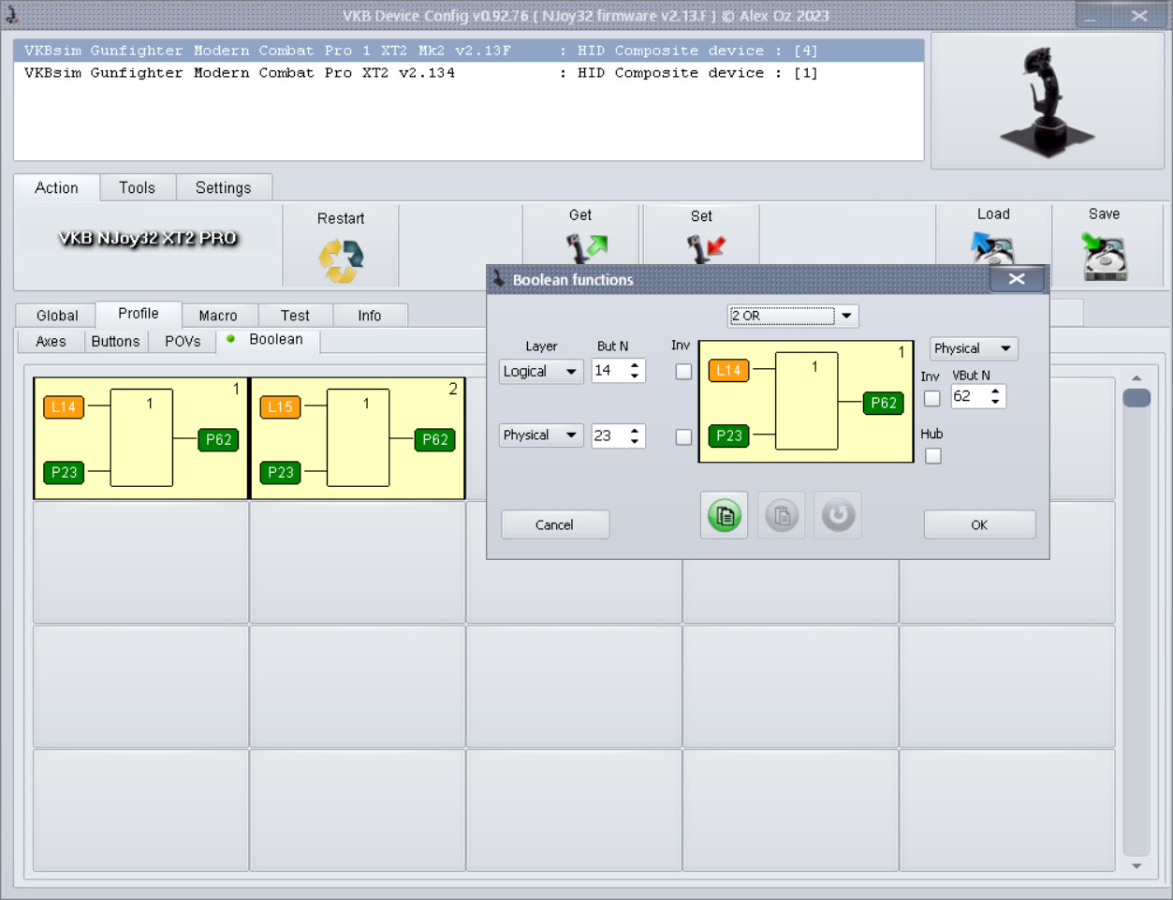Select the Mk2 v2.13F device row
1173x900 pixels.
[x=468, y=51]
